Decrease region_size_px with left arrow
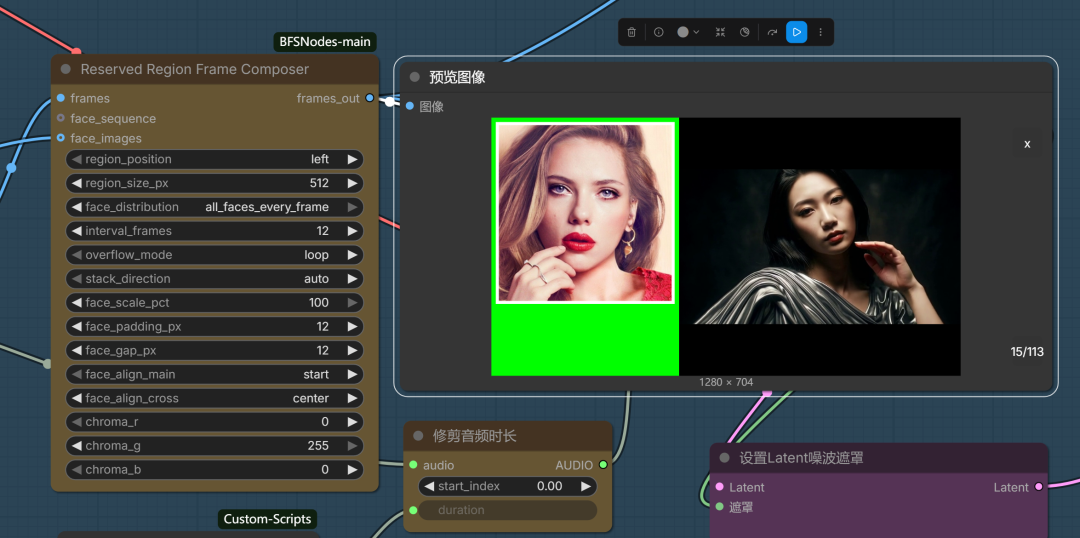1080x538 pixels. point(76,183)
